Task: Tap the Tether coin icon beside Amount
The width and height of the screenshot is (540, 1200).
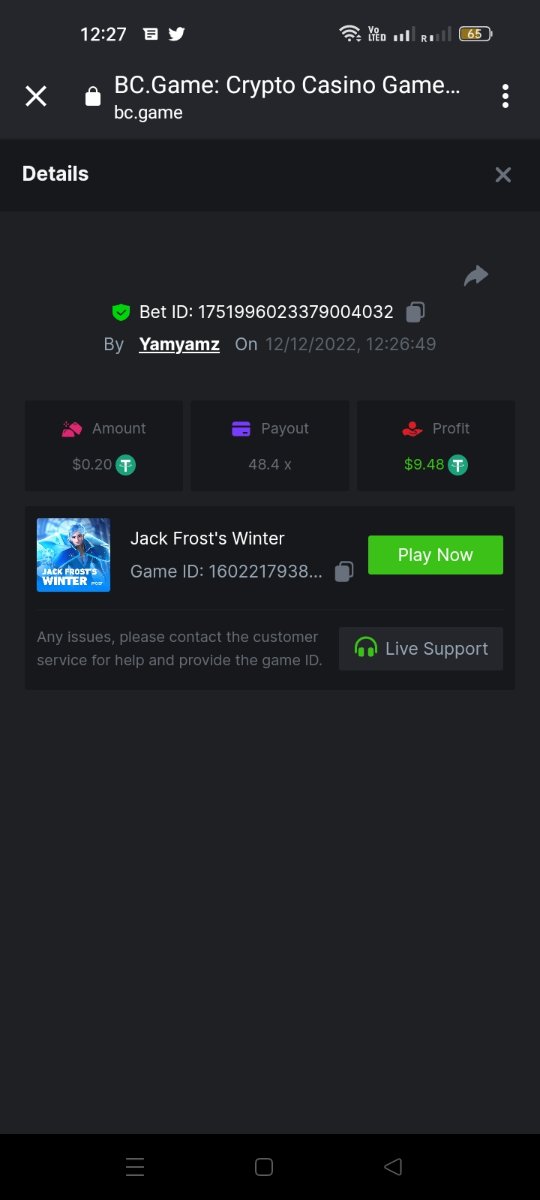Action: (x=125, y=465)
